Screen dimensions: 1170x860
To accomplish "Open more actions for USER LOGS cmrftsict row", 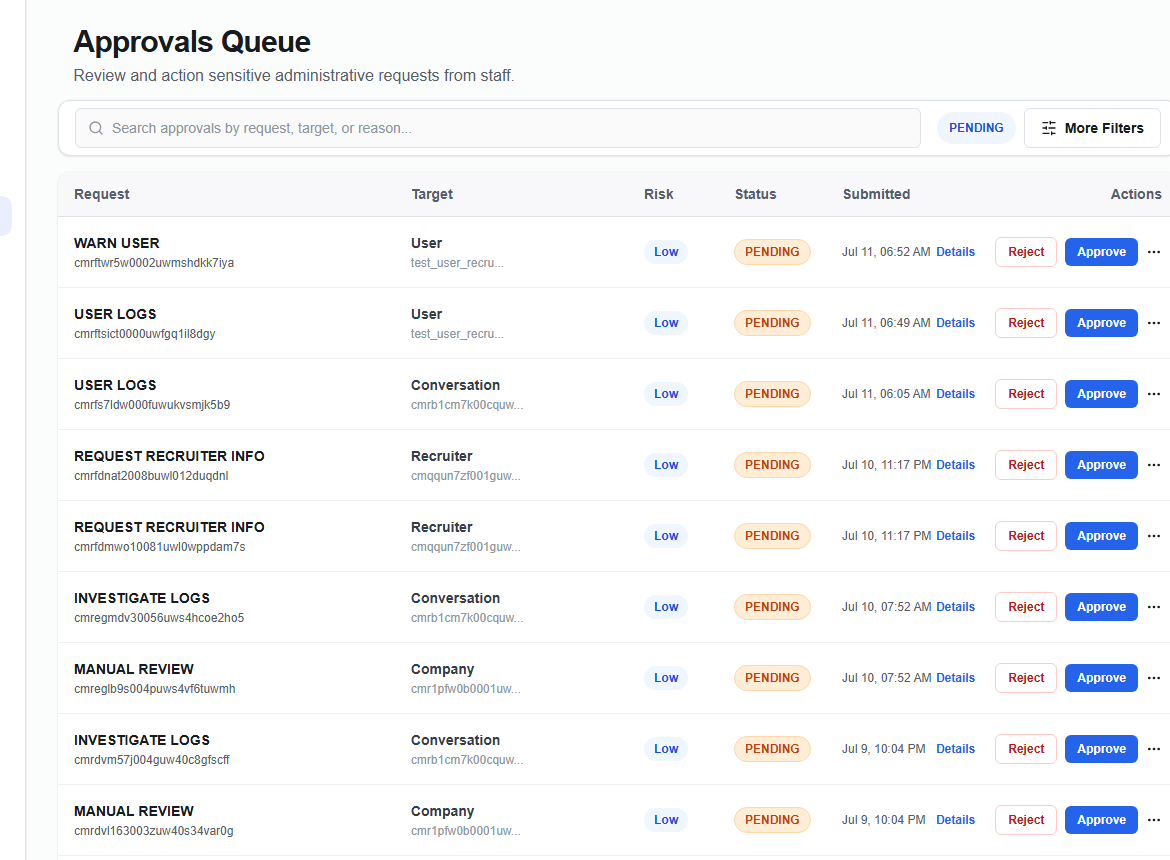I will click(1154, 323).
